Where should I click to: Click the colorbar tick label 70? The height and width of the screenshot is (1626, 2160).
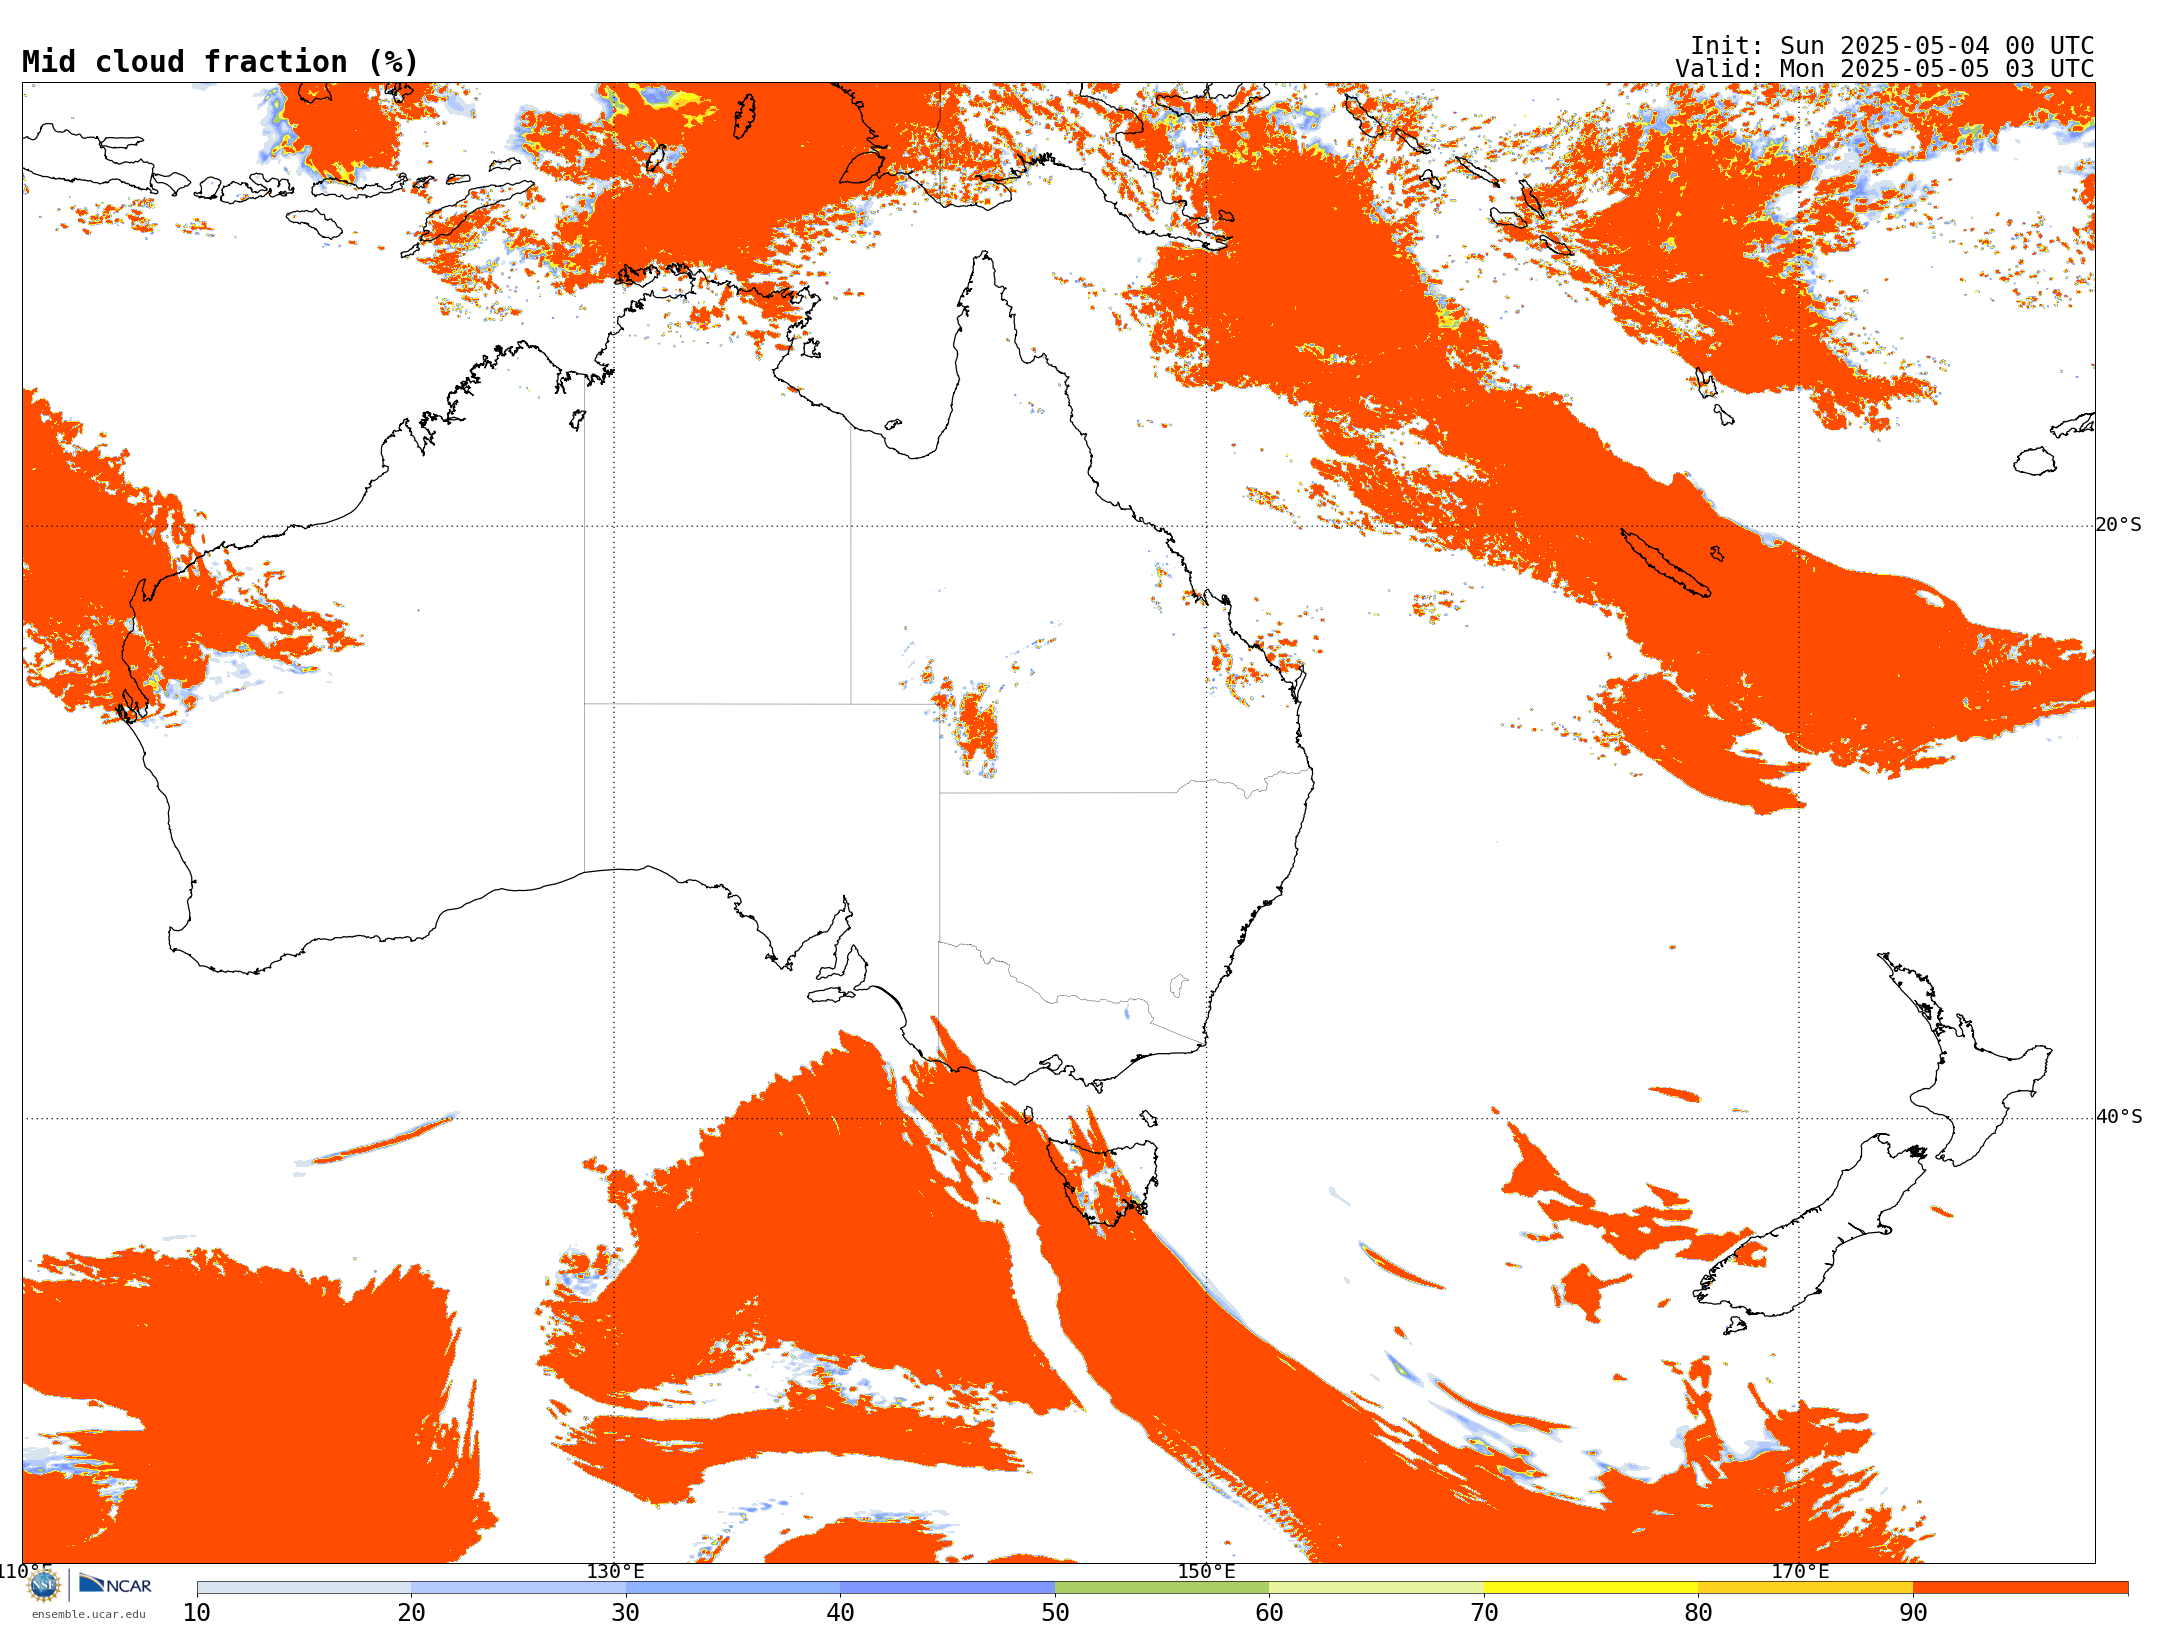pyautogui.click(x=1484, y=1612)
